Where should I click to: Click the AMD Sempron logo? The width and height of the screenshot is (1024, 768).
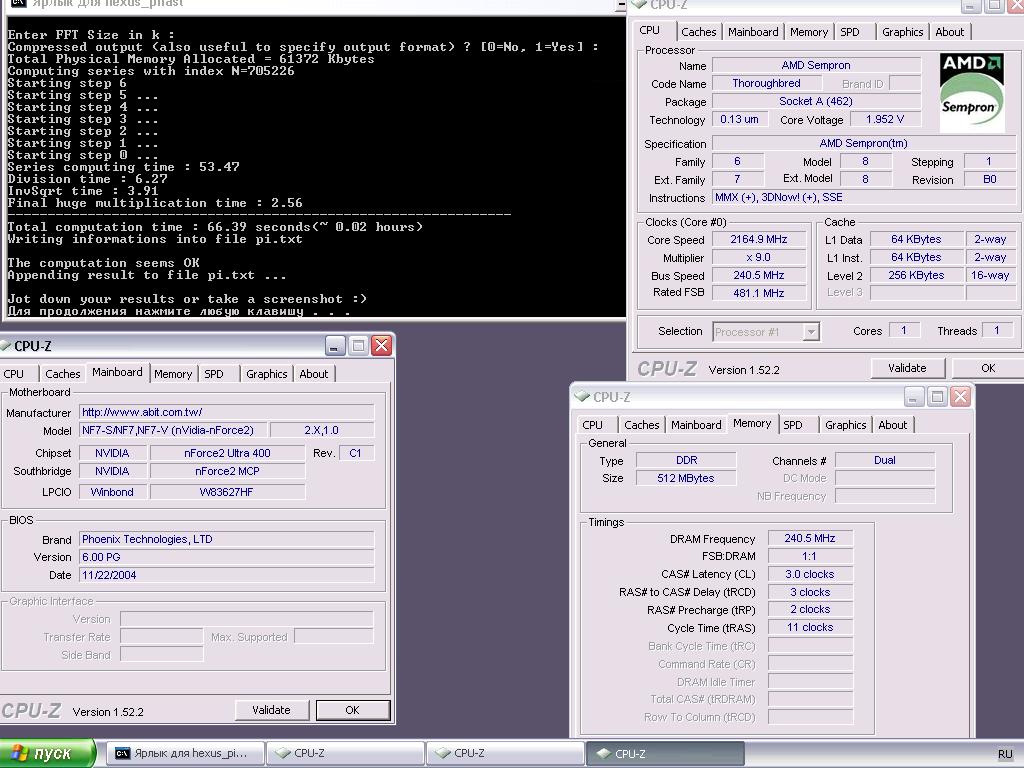[972, 92]
